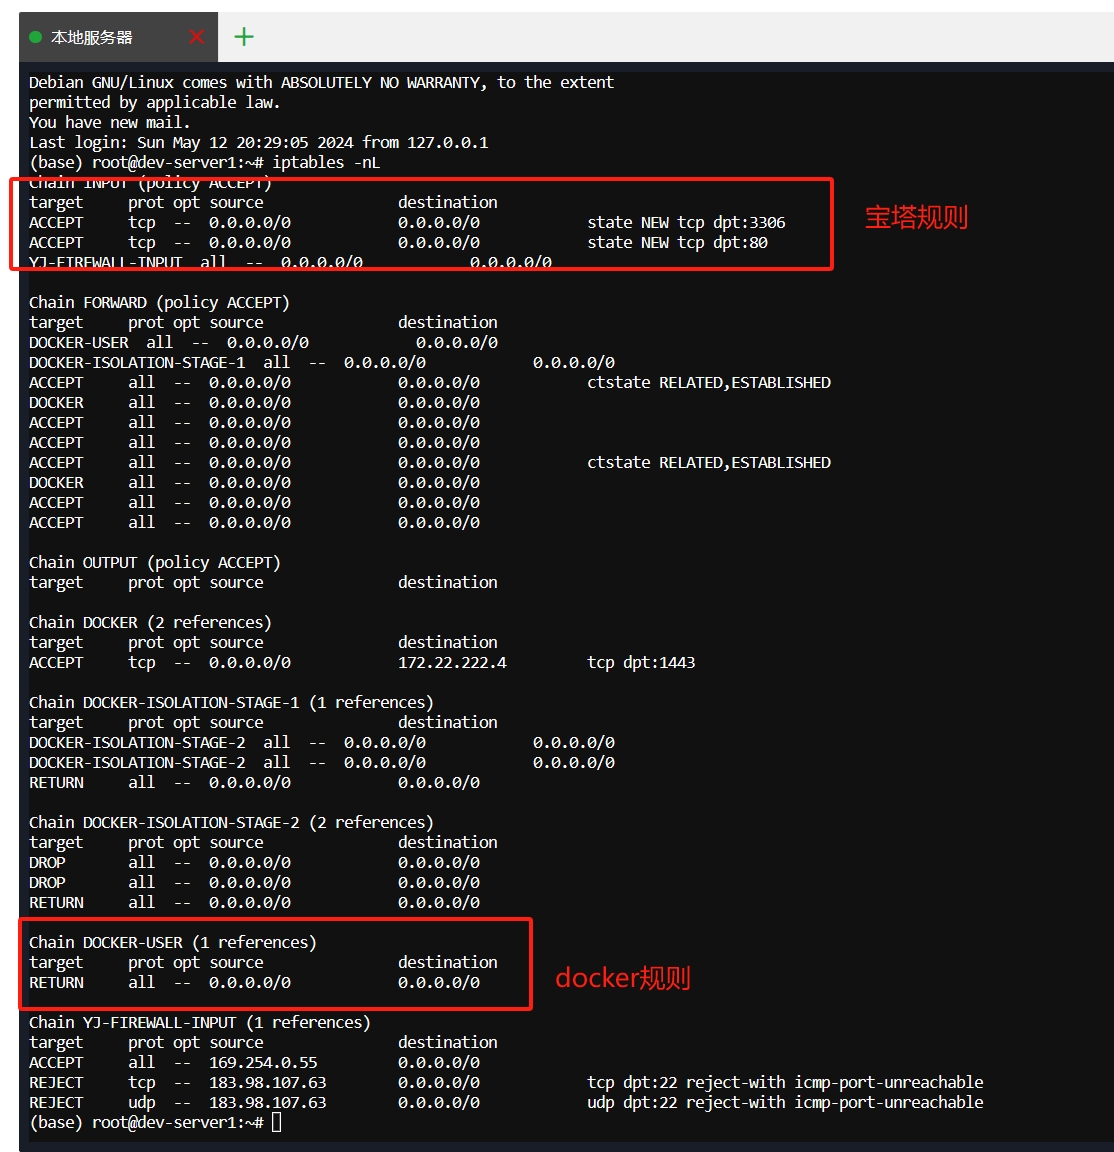
Task: Click 'tcp dpt:22 reject-with icmp-port-unreachable' text
Action: pos(785,1083)
